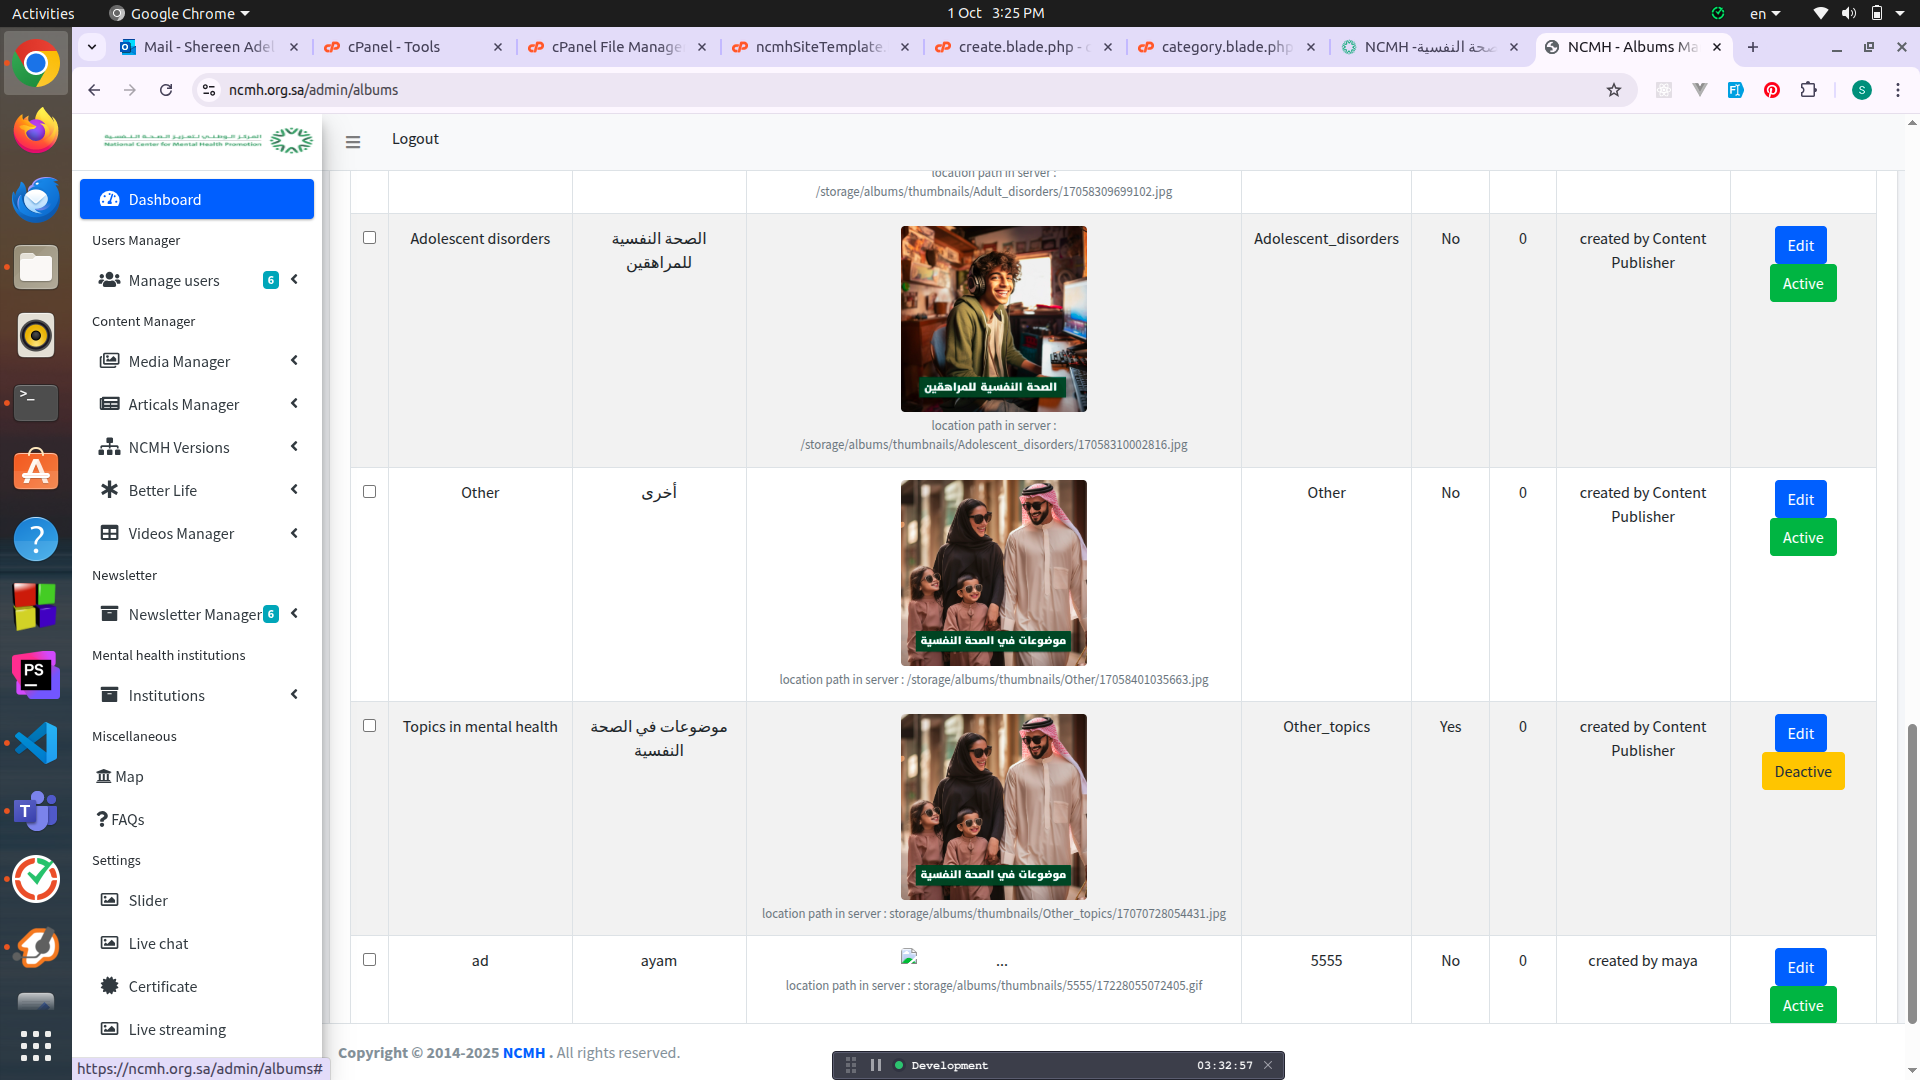The image size is (1920, 1080).
Task: Check the Adolescent disorders row checkbox
Action: [369, 238]
